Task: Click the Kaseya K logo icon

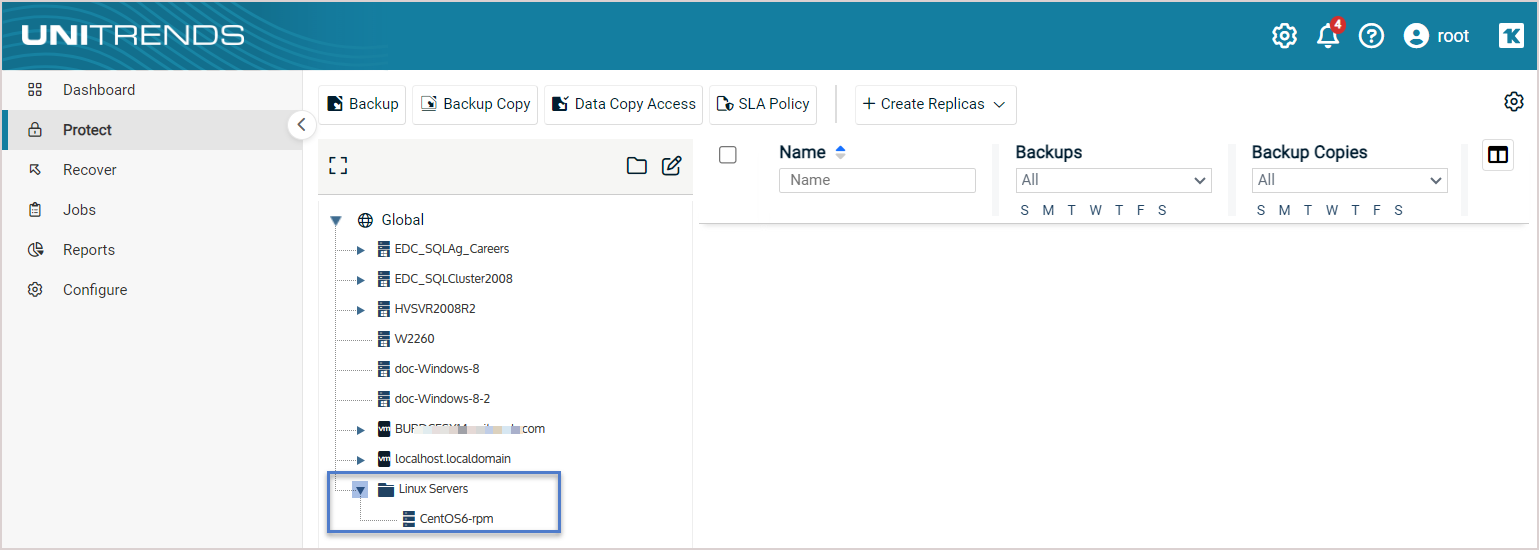Action: pyautogui.click(x=1511, y=36)
